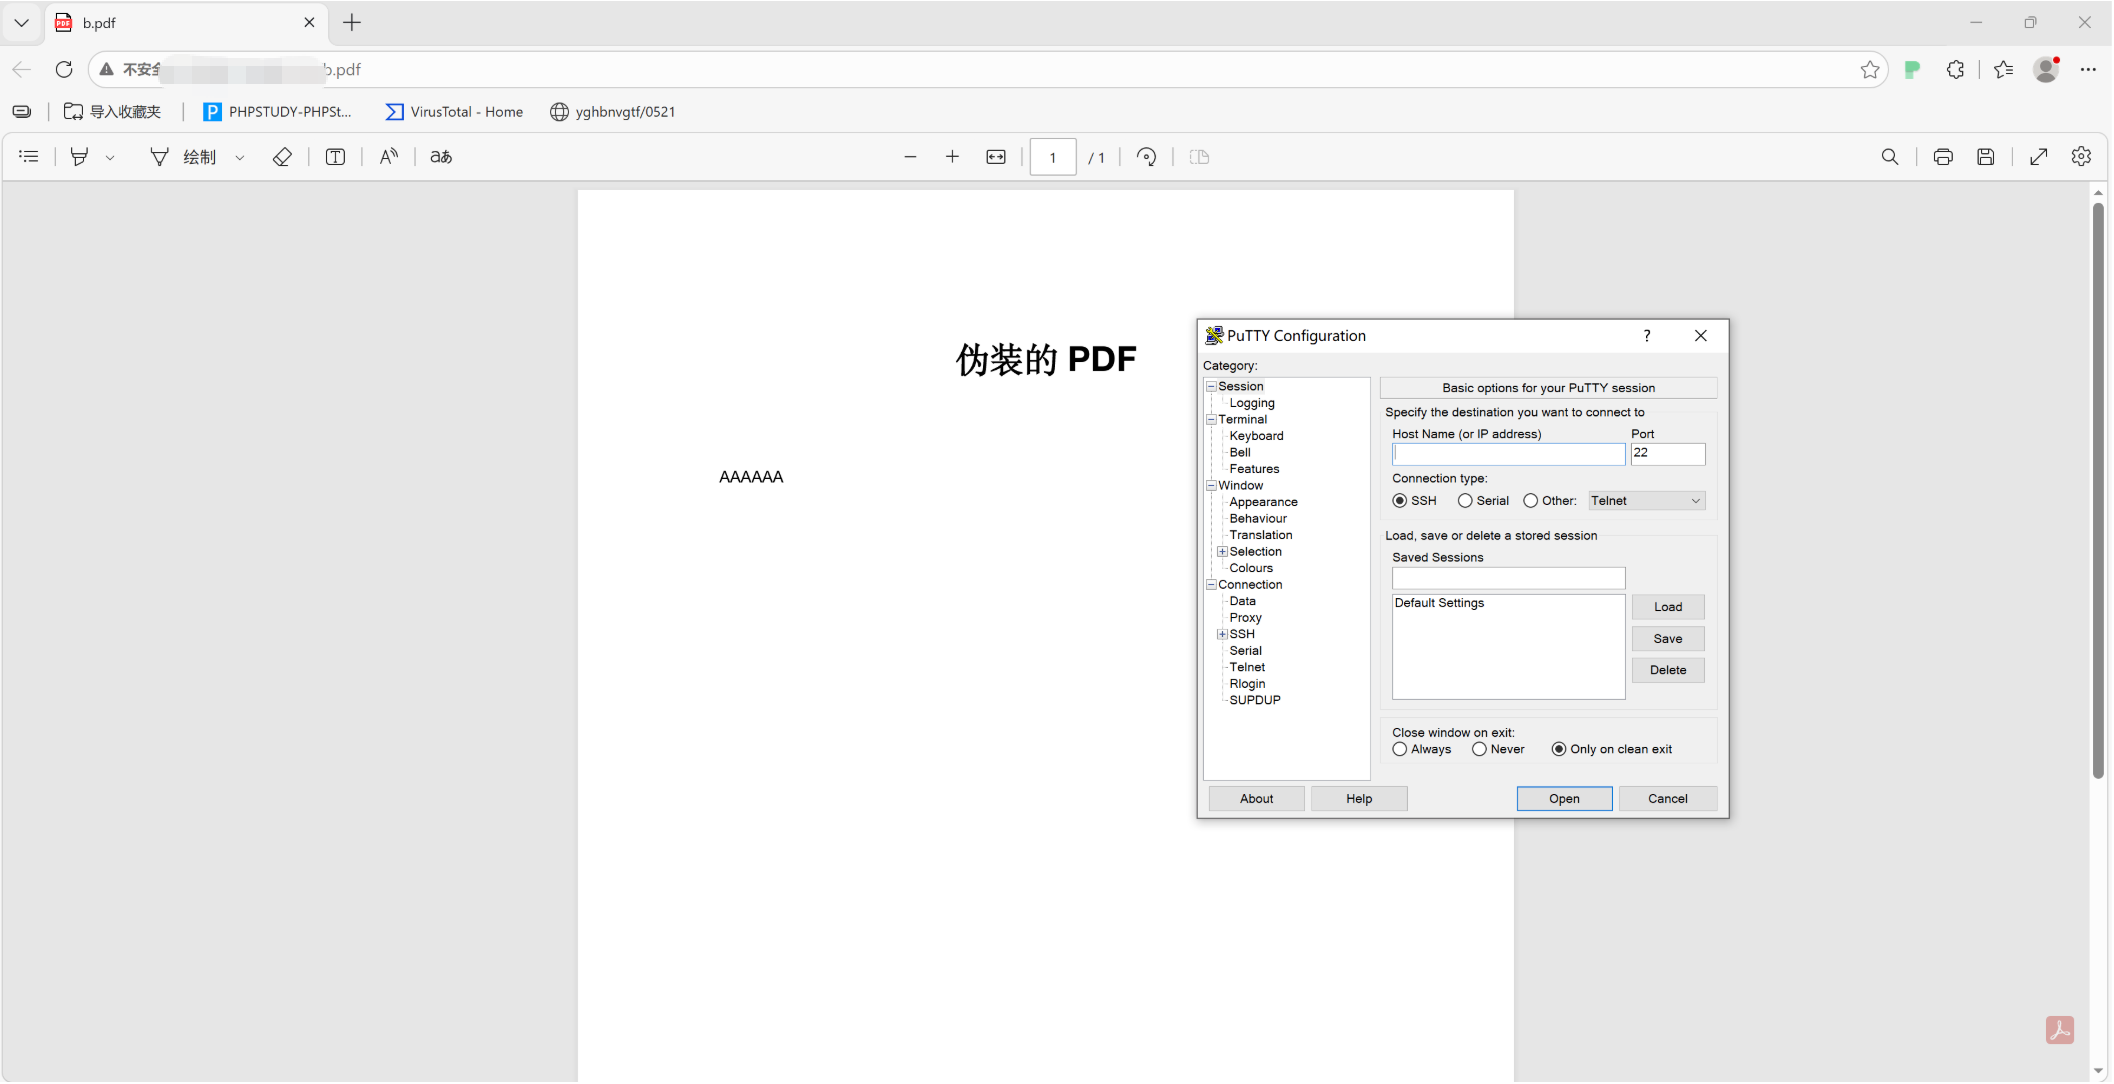
Task: Select Proxy in the category tree
Action: pos(1245,618)
